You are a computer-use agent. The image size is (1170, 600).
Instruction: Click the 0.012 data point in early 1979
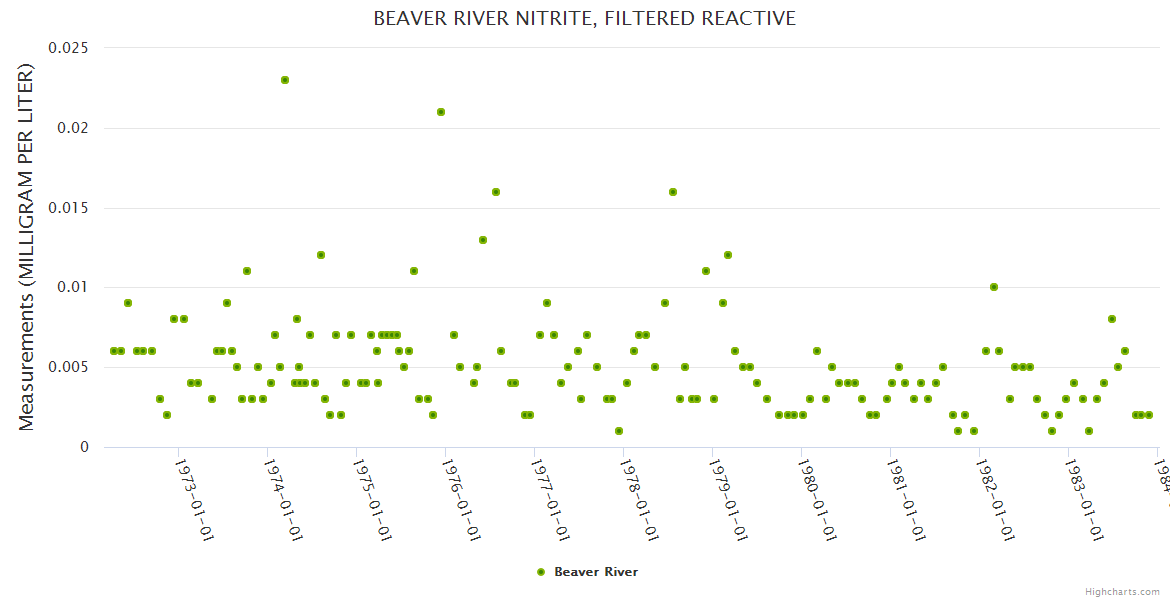728,255
